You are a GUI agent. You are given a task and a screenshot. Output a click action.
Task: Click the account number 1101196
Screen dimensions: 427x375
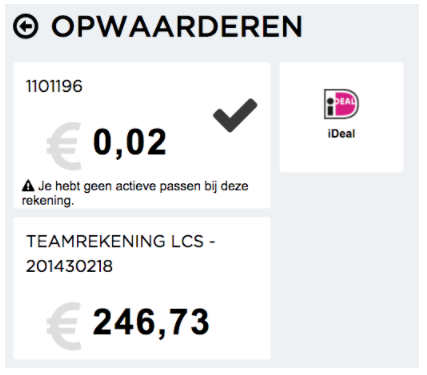54,86
